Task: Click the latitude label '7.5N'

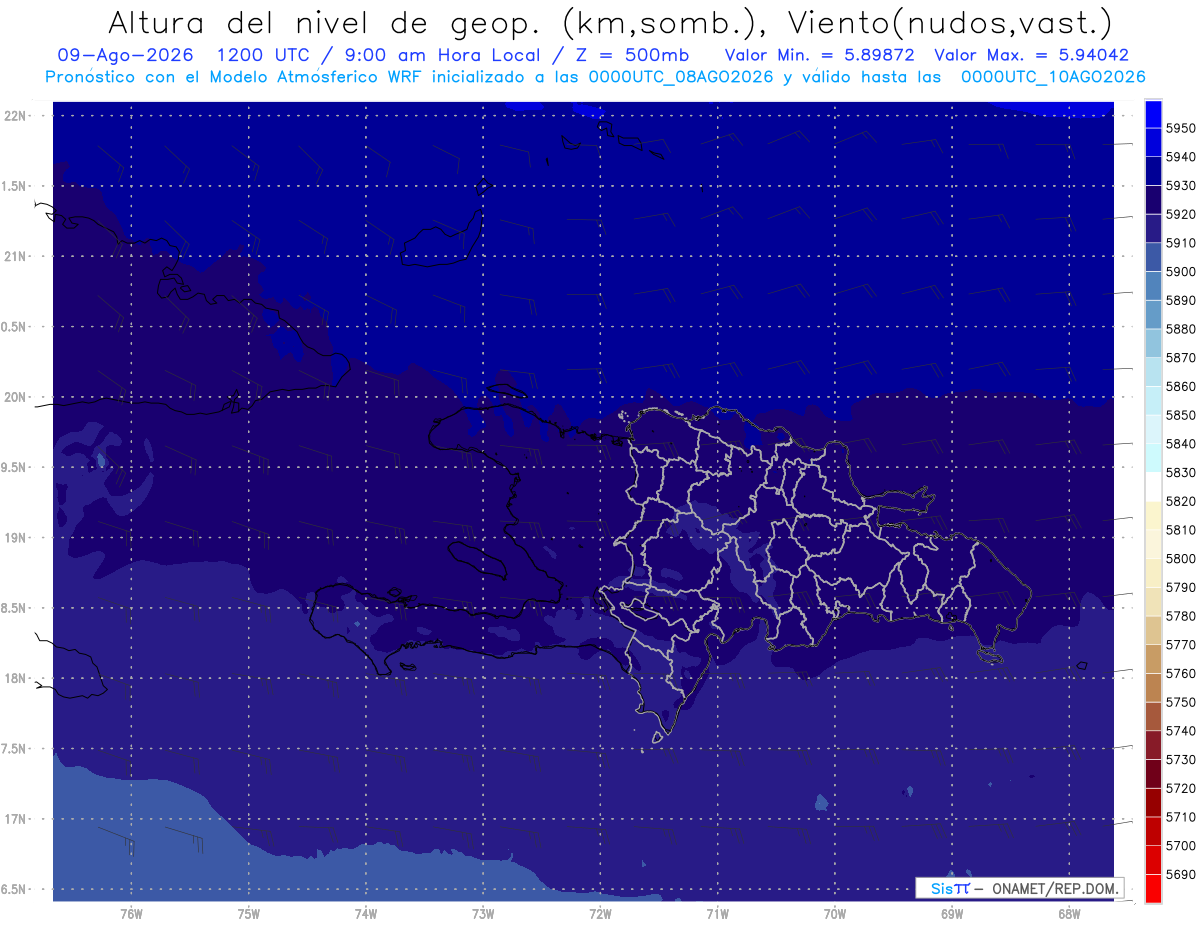Action: [14, 749]
